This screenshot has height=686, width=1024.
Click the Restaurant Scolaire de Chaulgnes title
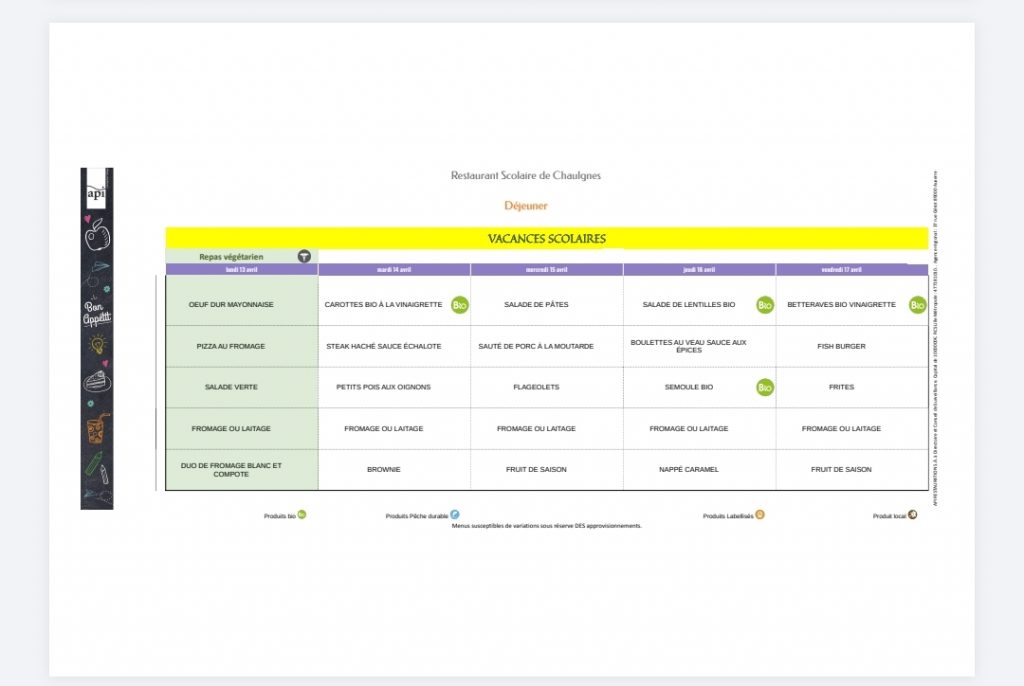click(525, 176)
